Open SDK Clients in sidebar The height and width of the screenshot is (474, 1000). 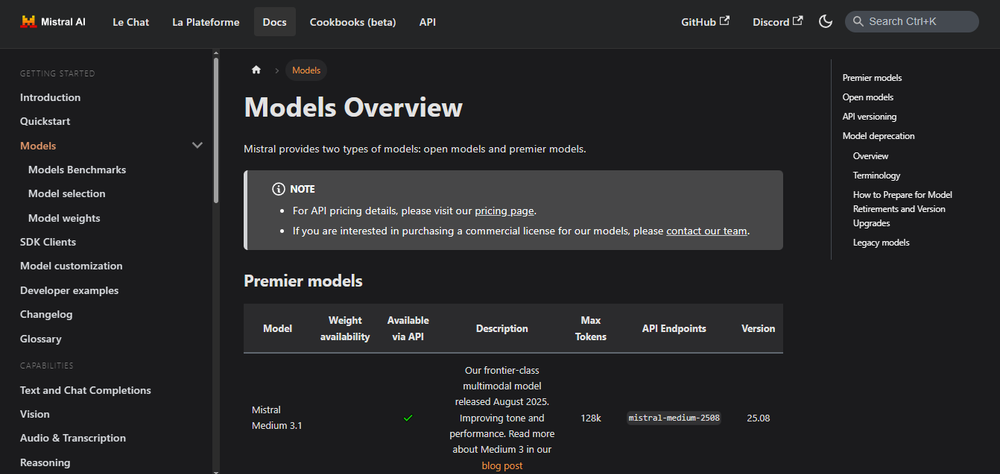point(48,242)
